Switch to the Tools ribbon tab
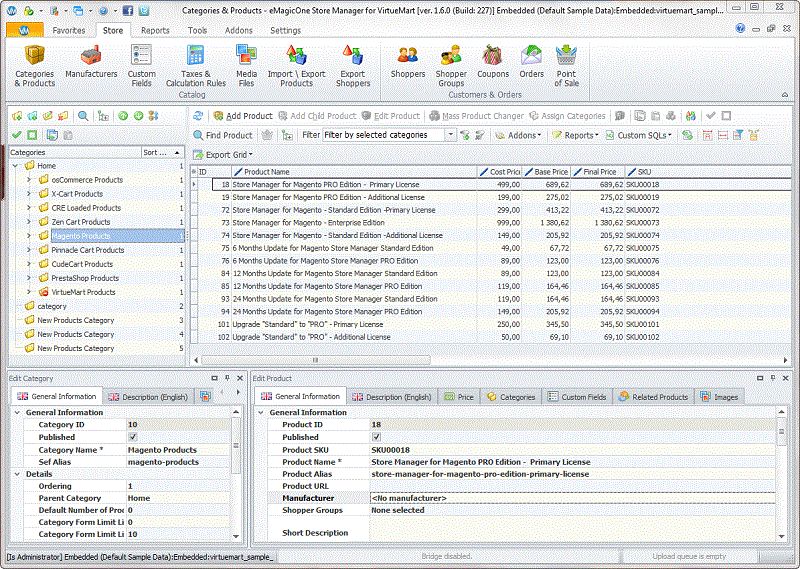 click(197, 31)
